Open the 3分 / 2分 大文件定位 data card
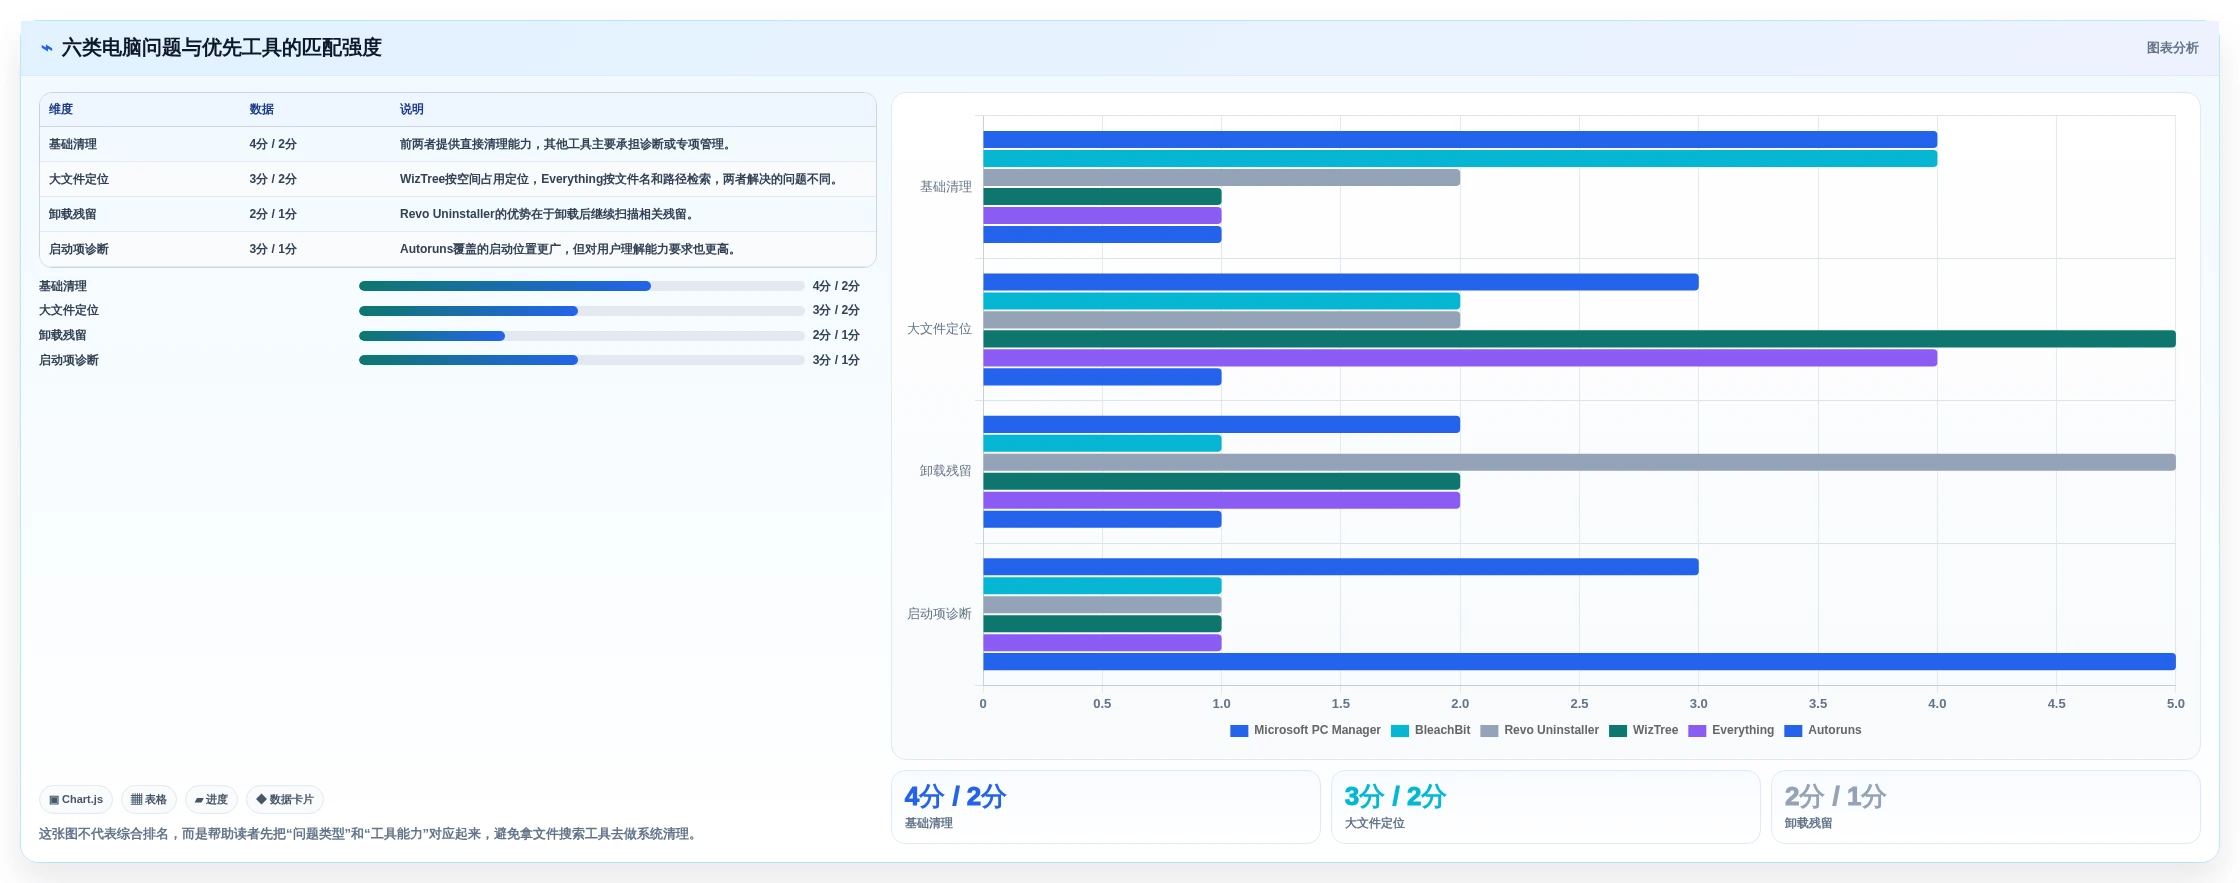Screen dimensions: 2240x883 pyautogui.click(x=1546, y=807)
